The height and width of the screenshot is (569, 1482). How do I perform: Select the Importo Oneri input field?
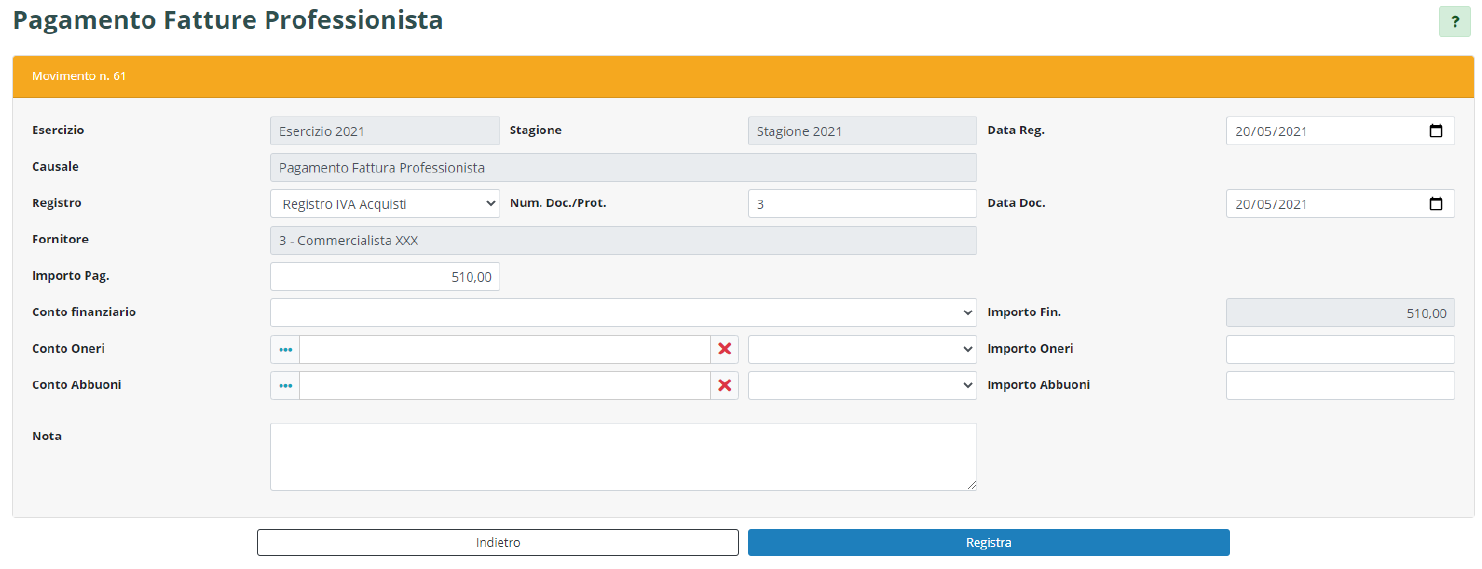[x=1339, y=349]
